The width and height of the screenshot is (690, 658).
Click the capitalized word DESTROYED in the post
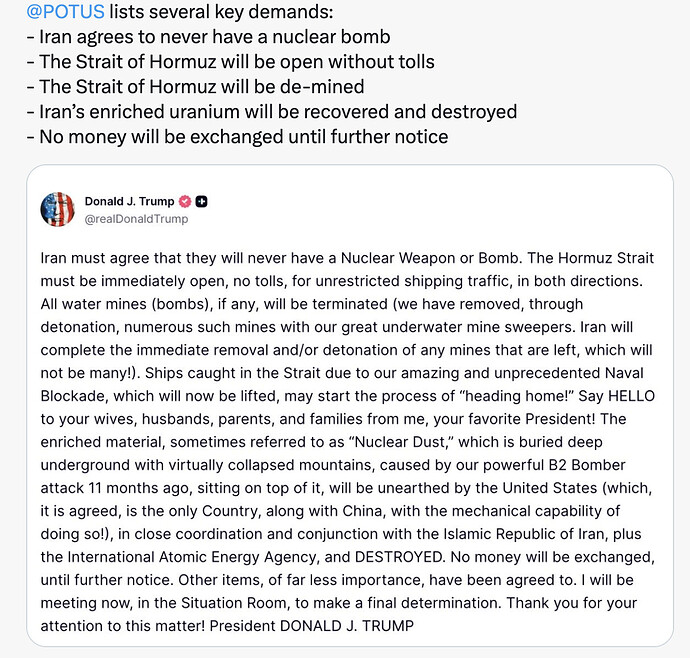[399, 557]
